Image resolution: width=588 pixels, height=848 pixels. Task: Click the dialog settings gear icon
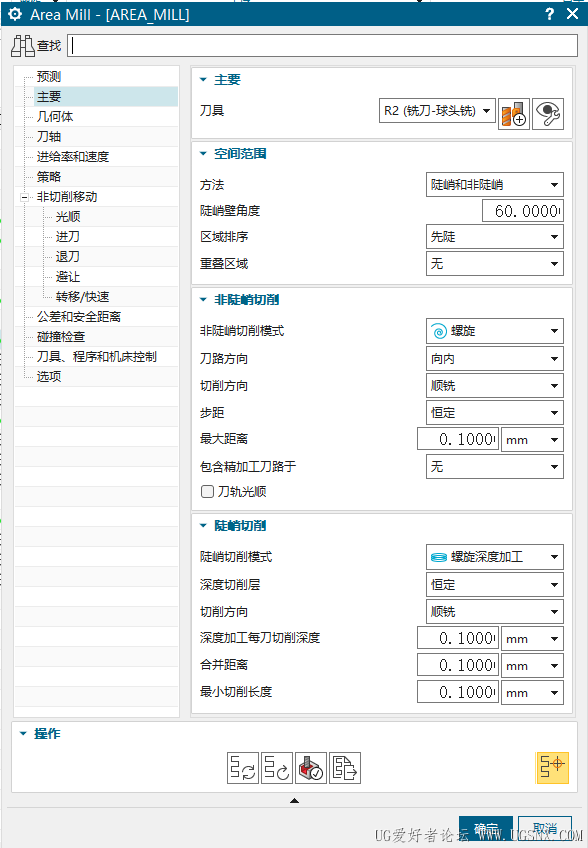coord(15,14)
